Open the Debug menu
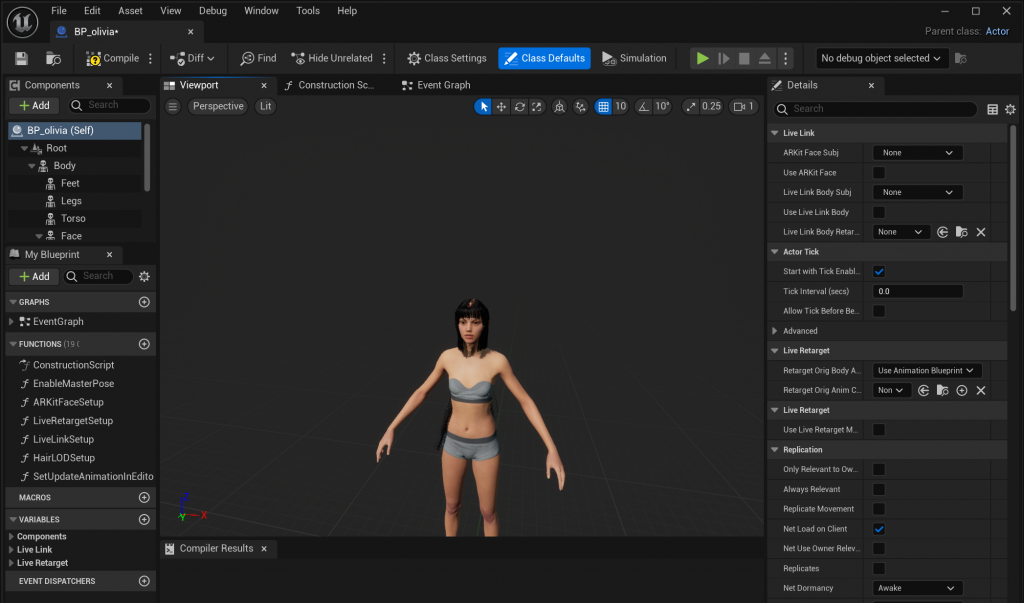Screen dimensions: 1024x603 coord(212,11)
